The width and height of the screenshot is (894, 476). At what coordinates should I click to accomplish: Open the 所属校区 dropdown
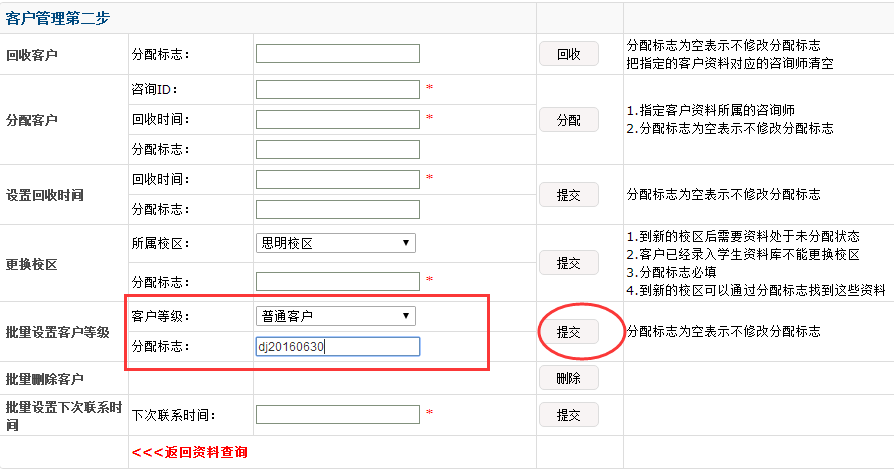tap(336, 243)
